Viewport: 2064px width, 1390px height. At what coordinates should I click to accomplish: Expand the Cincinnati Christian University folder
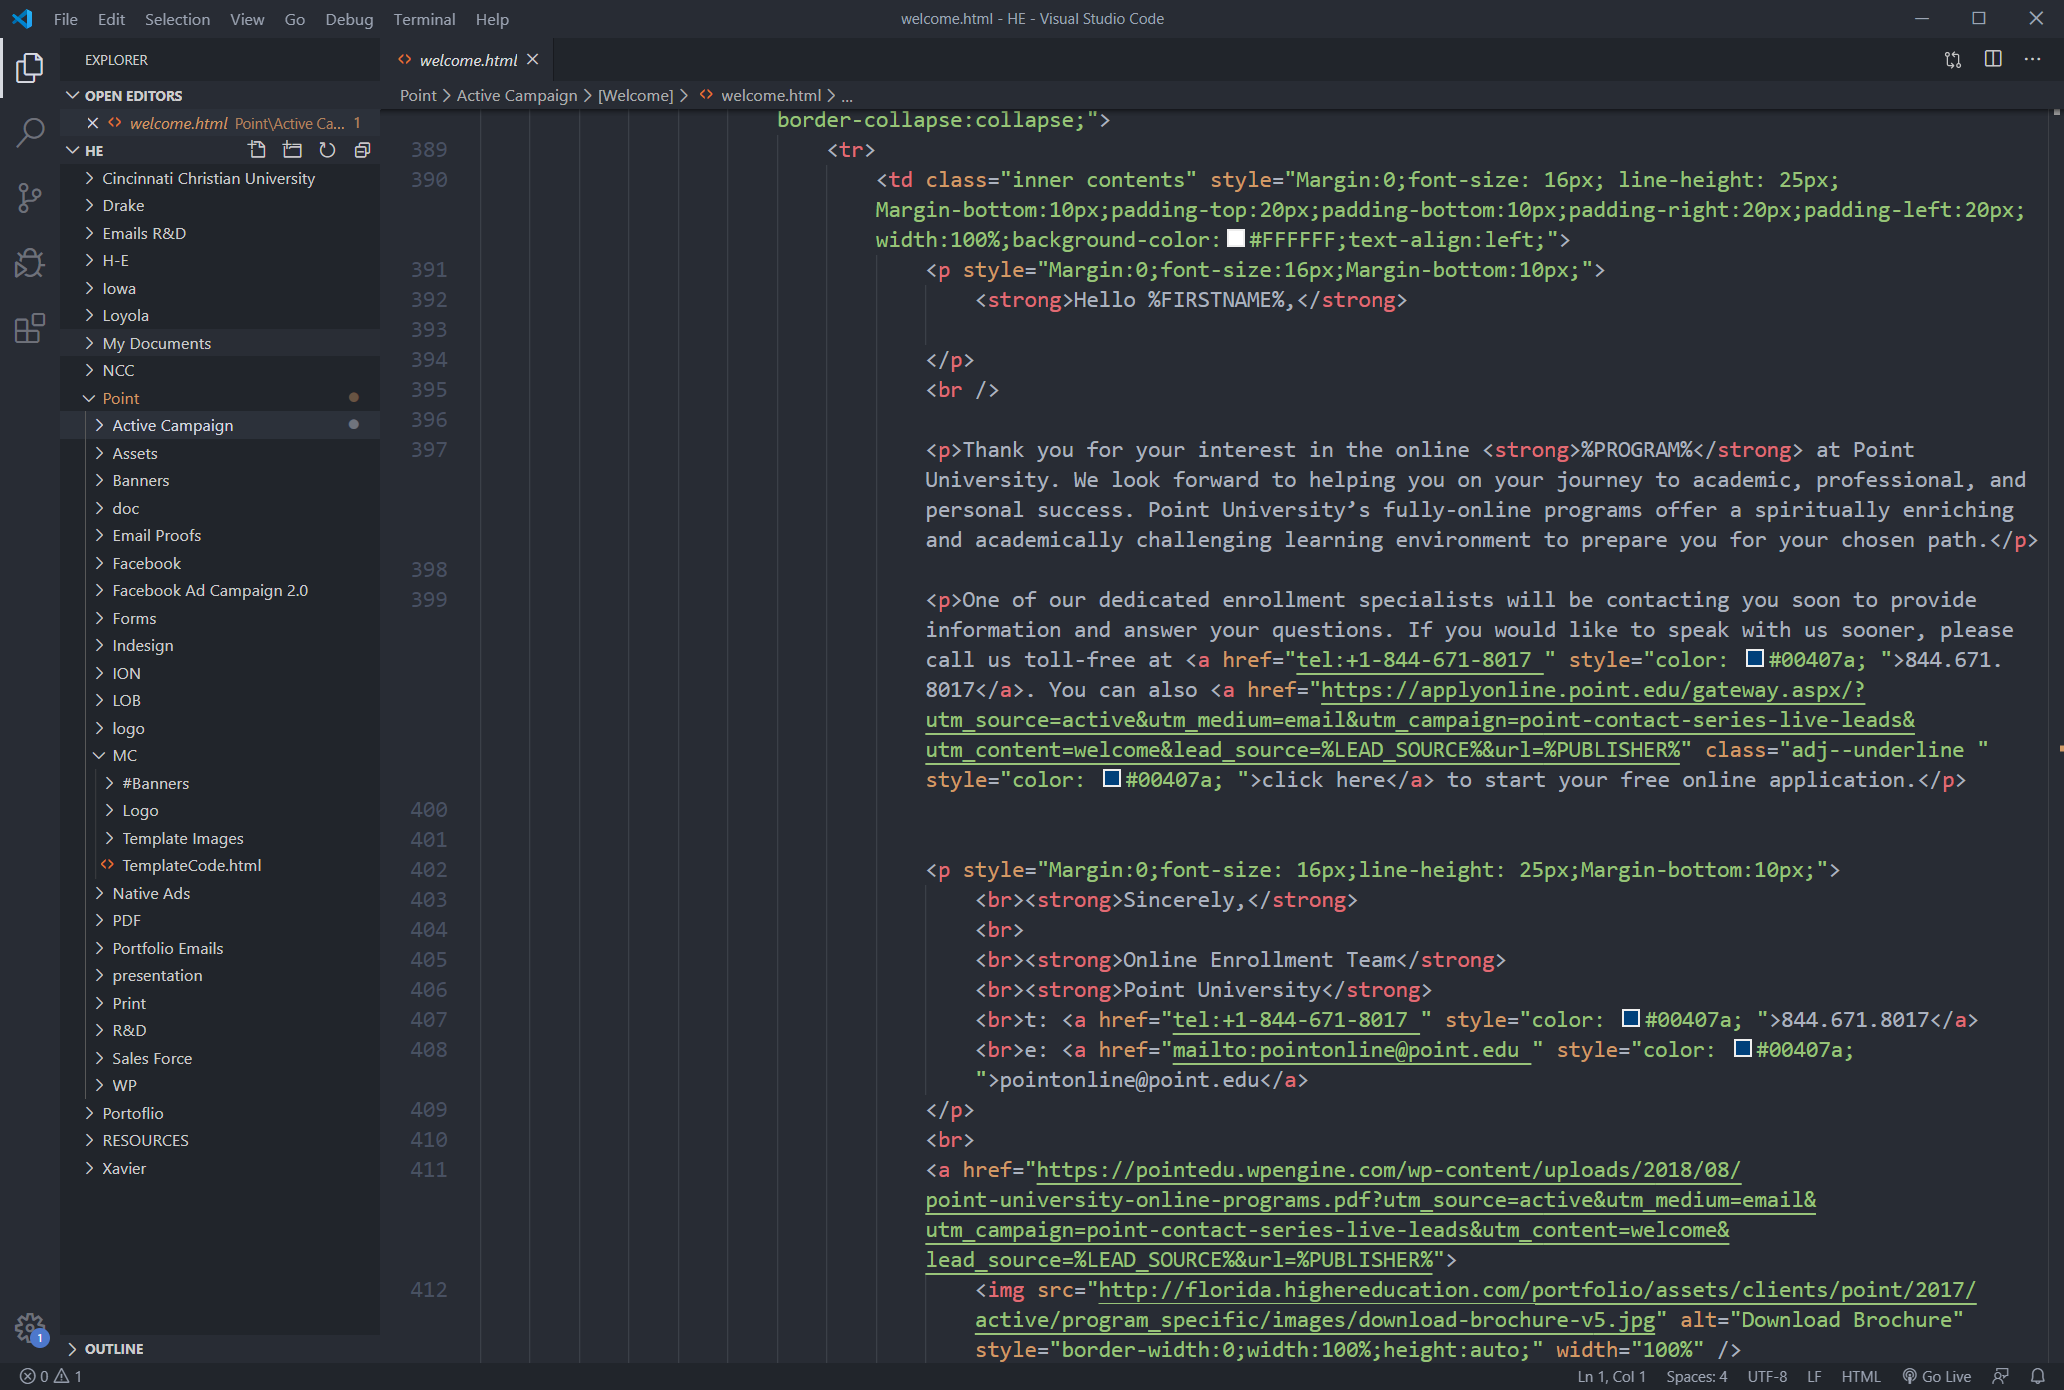pyautogui.click(x=207, y=178)
